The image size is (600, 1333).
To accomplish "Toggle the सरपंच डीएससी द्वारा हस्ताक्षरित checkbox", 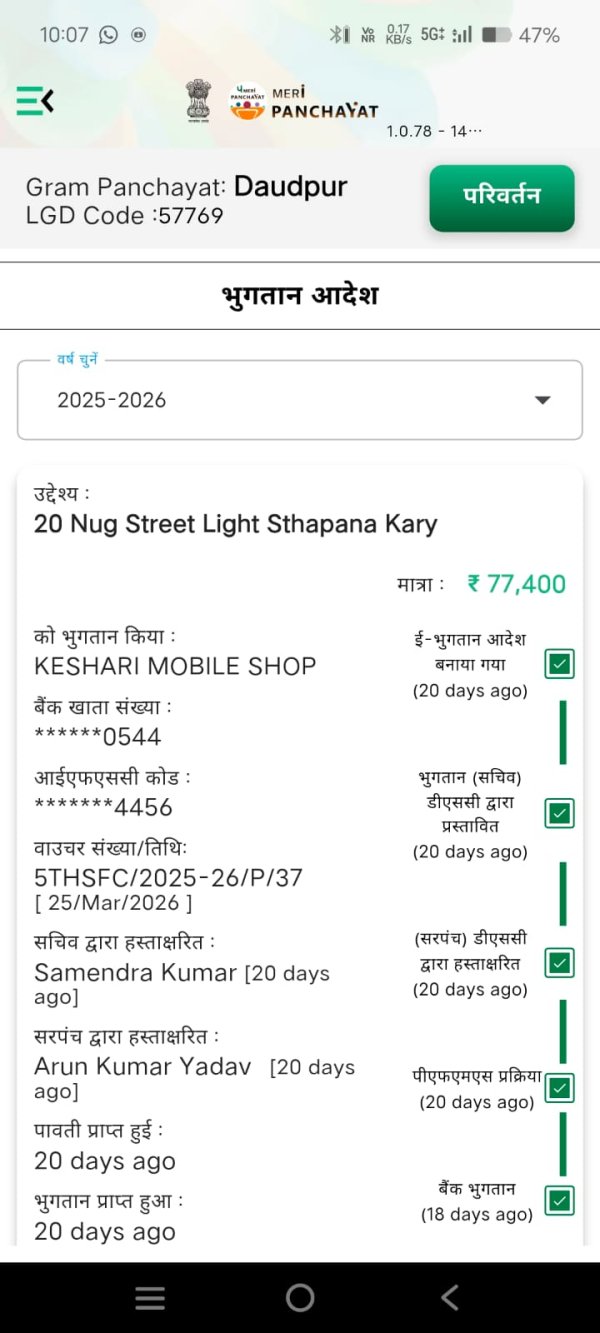I will point(560,963).
